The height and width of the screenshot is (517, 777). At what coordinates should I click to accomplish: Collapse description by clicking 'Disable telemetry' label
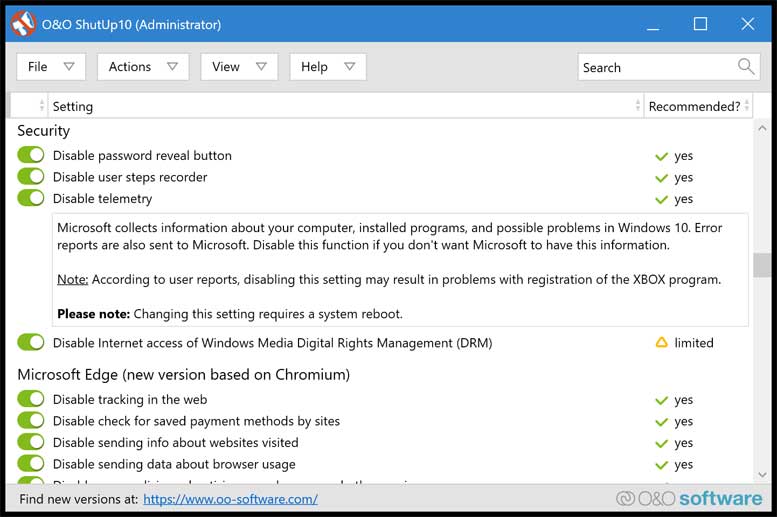click(x=103, y=198)
